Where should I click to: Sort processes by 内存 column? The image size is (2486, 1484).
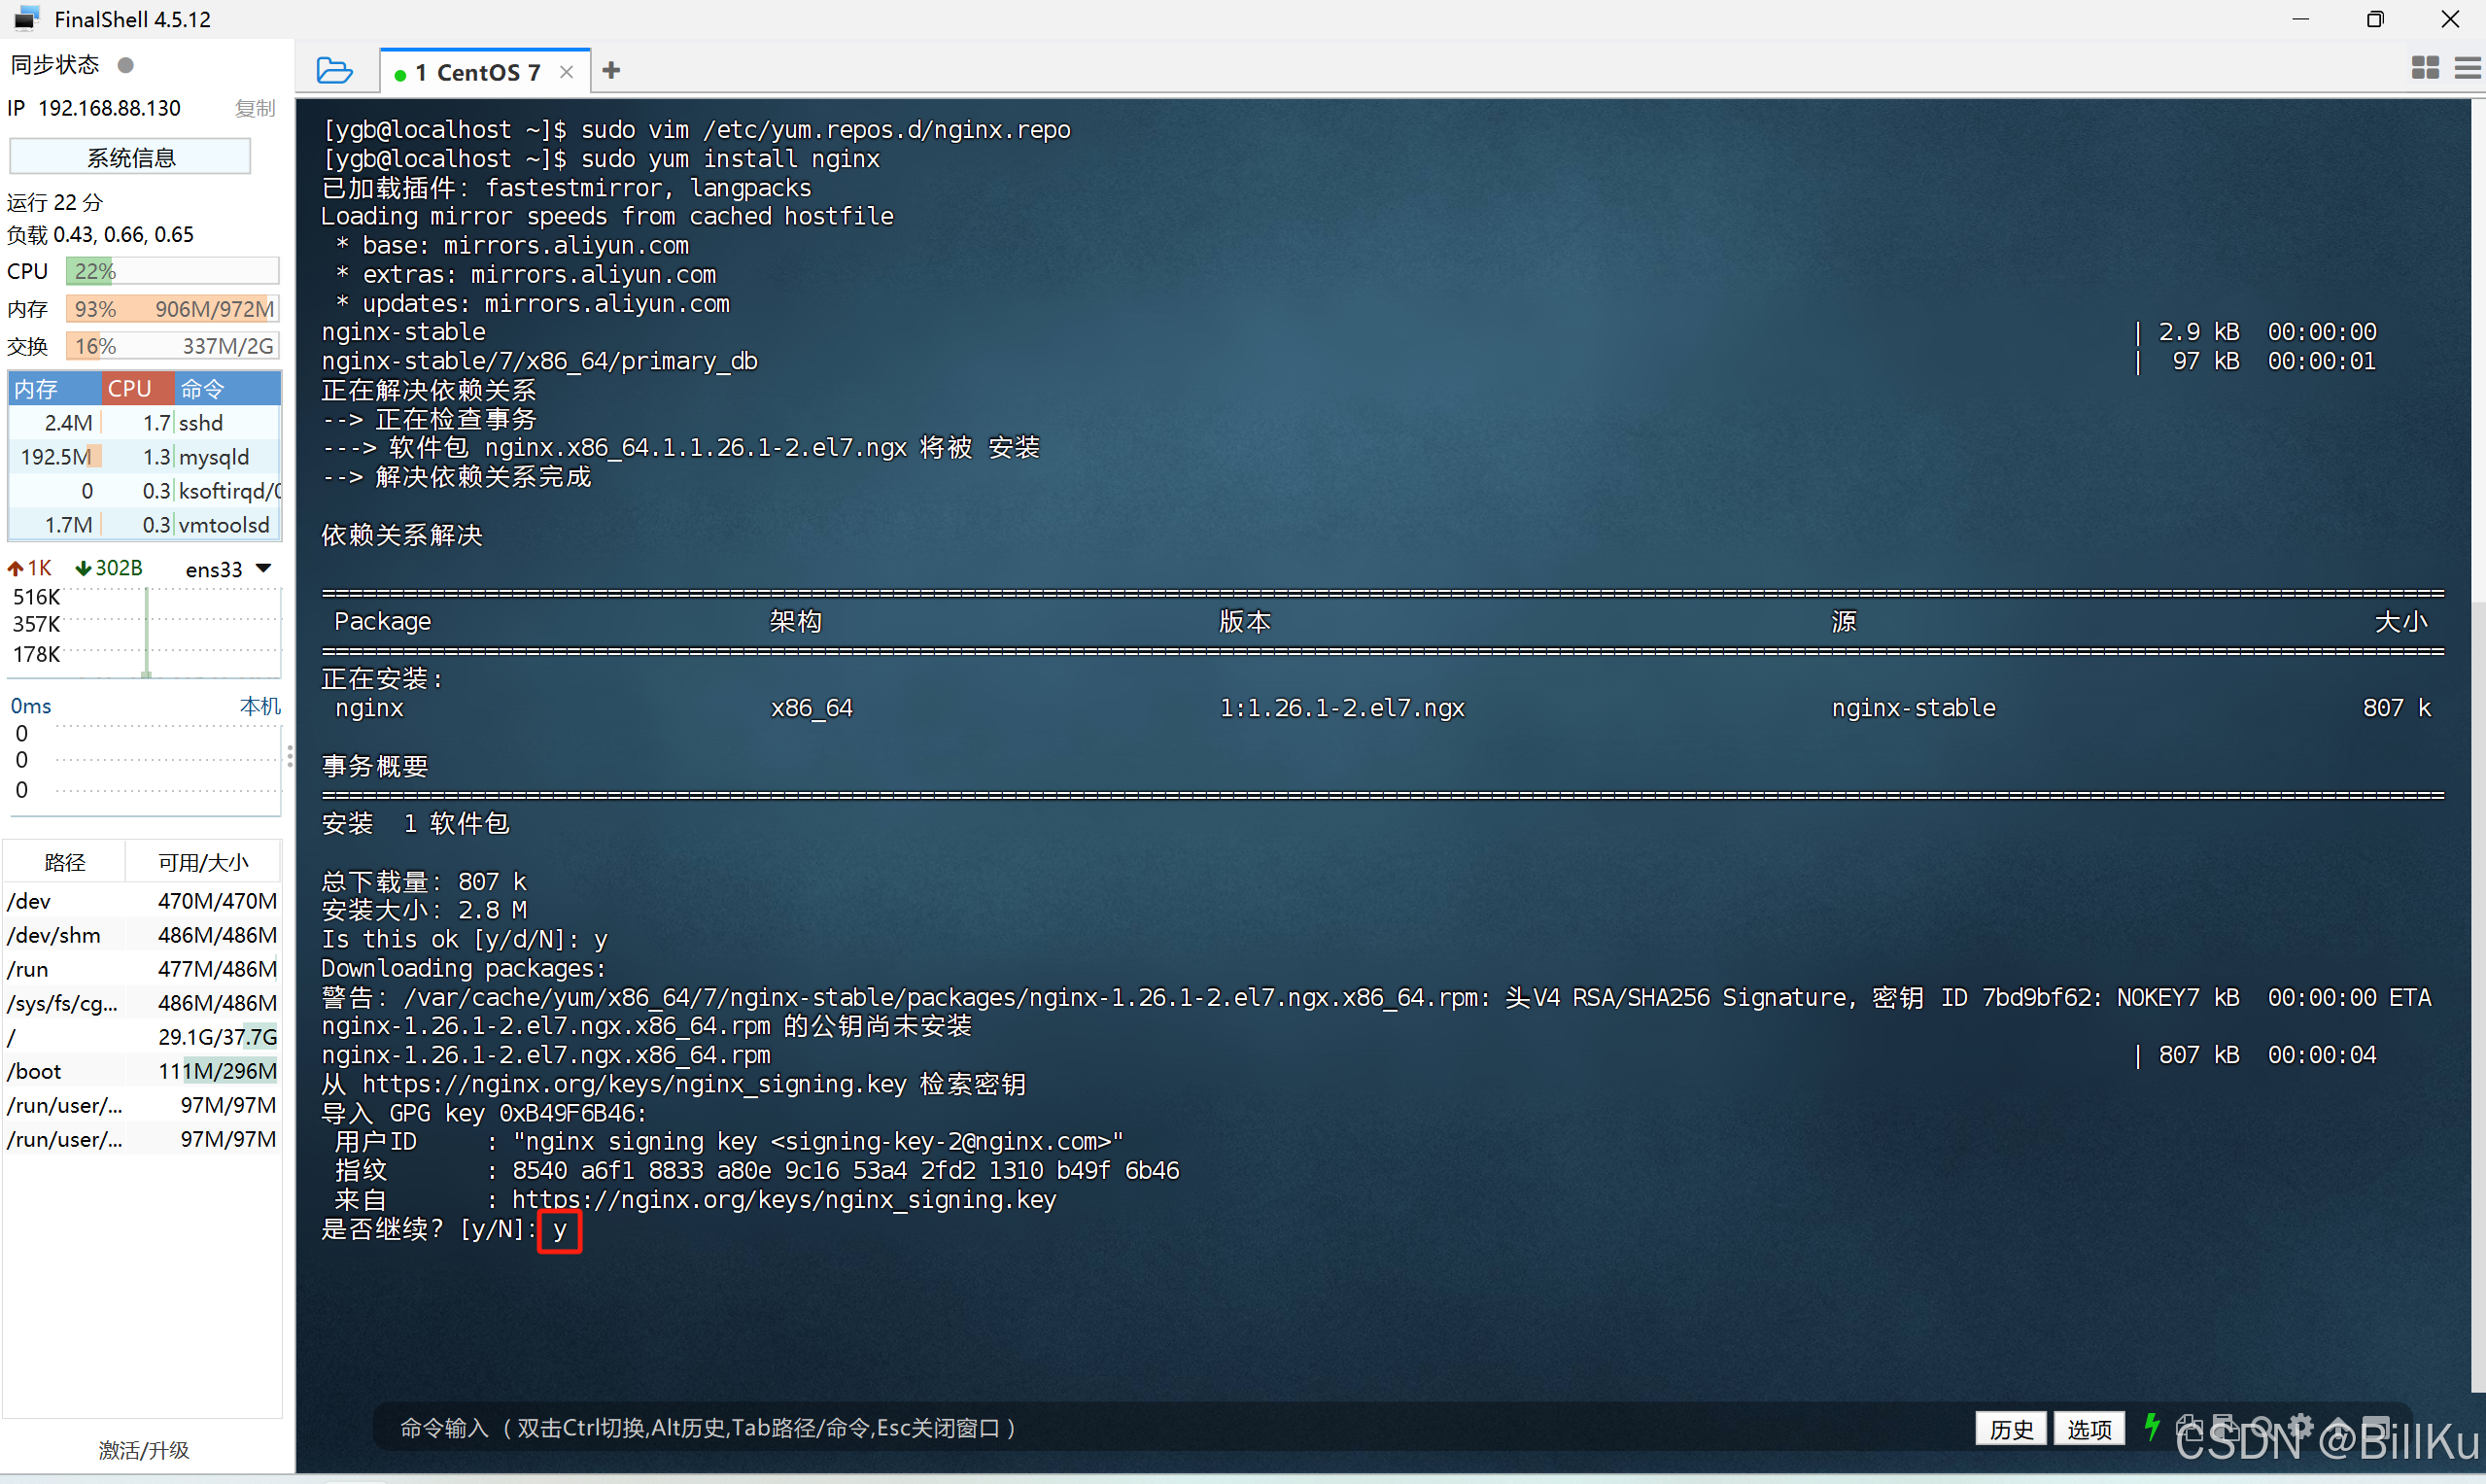(x=54, y=388)
